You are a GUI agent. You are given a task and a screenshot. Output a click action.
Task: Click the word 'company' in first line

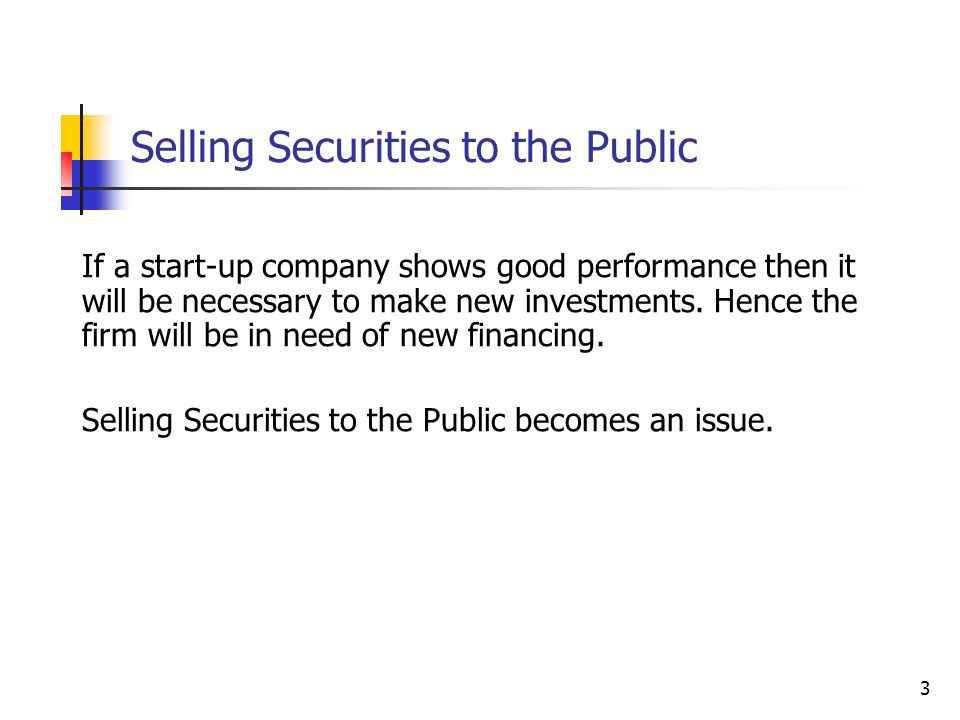coord(325,268)
